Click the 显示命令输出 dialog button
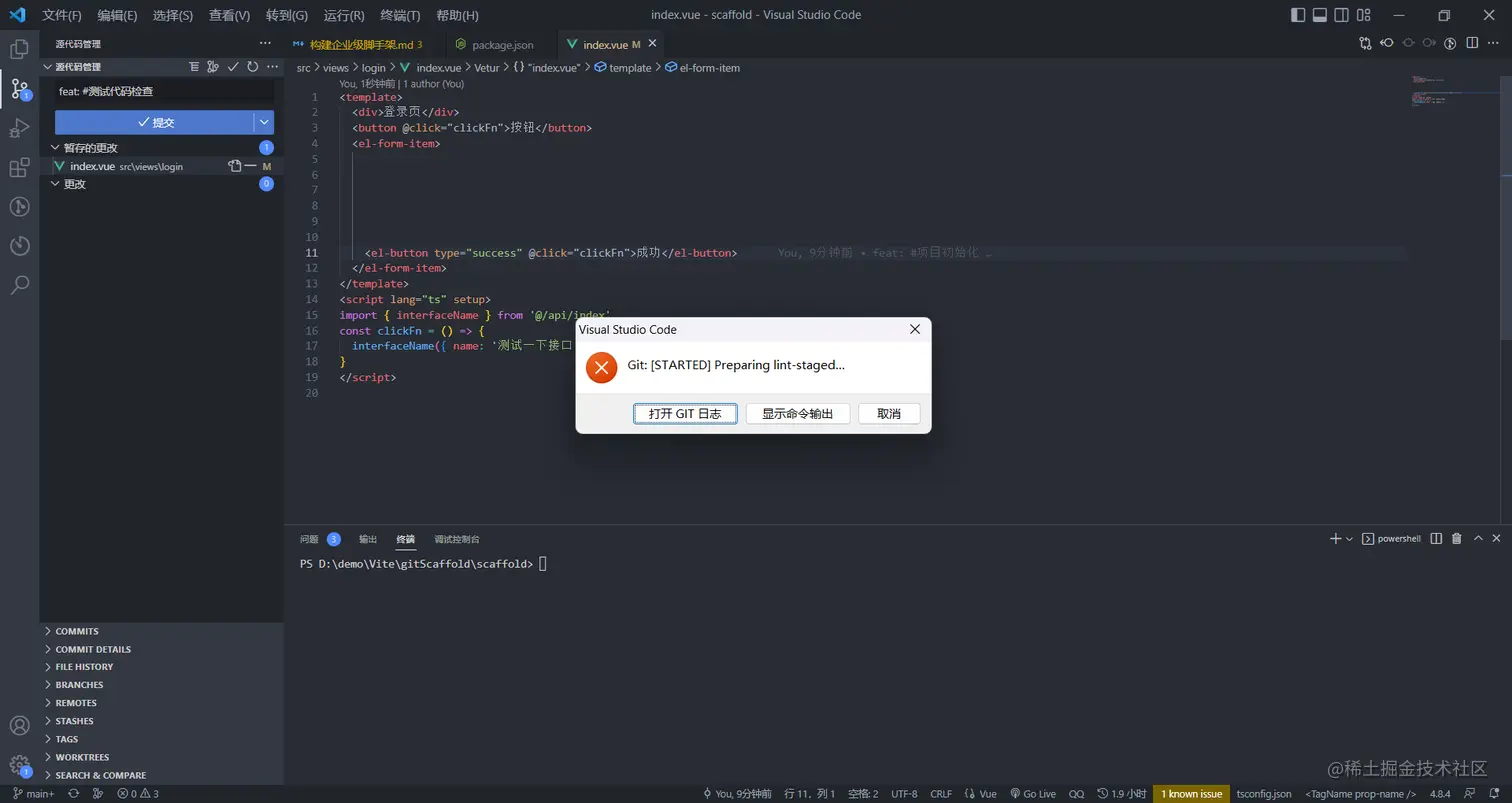Screen dimensions: 1512x803 click(798, 414)
